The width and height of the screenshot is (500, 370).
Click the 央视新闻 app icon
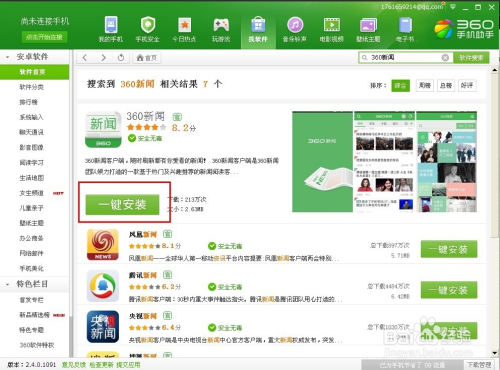click(103, 327)
